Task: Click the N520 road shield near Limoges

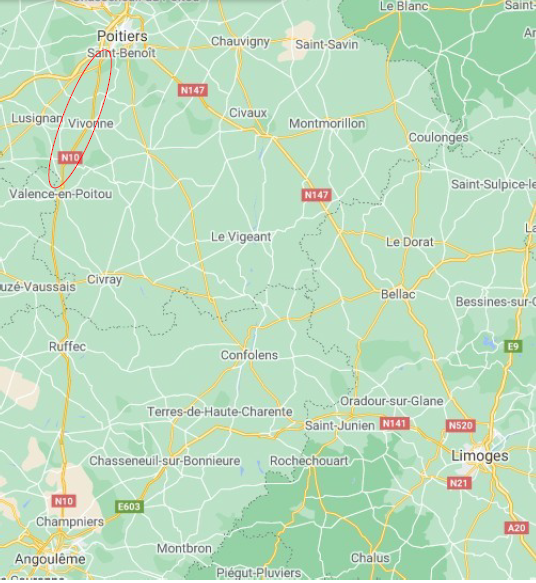Action: pyautogui.click(x=461, y=425)
